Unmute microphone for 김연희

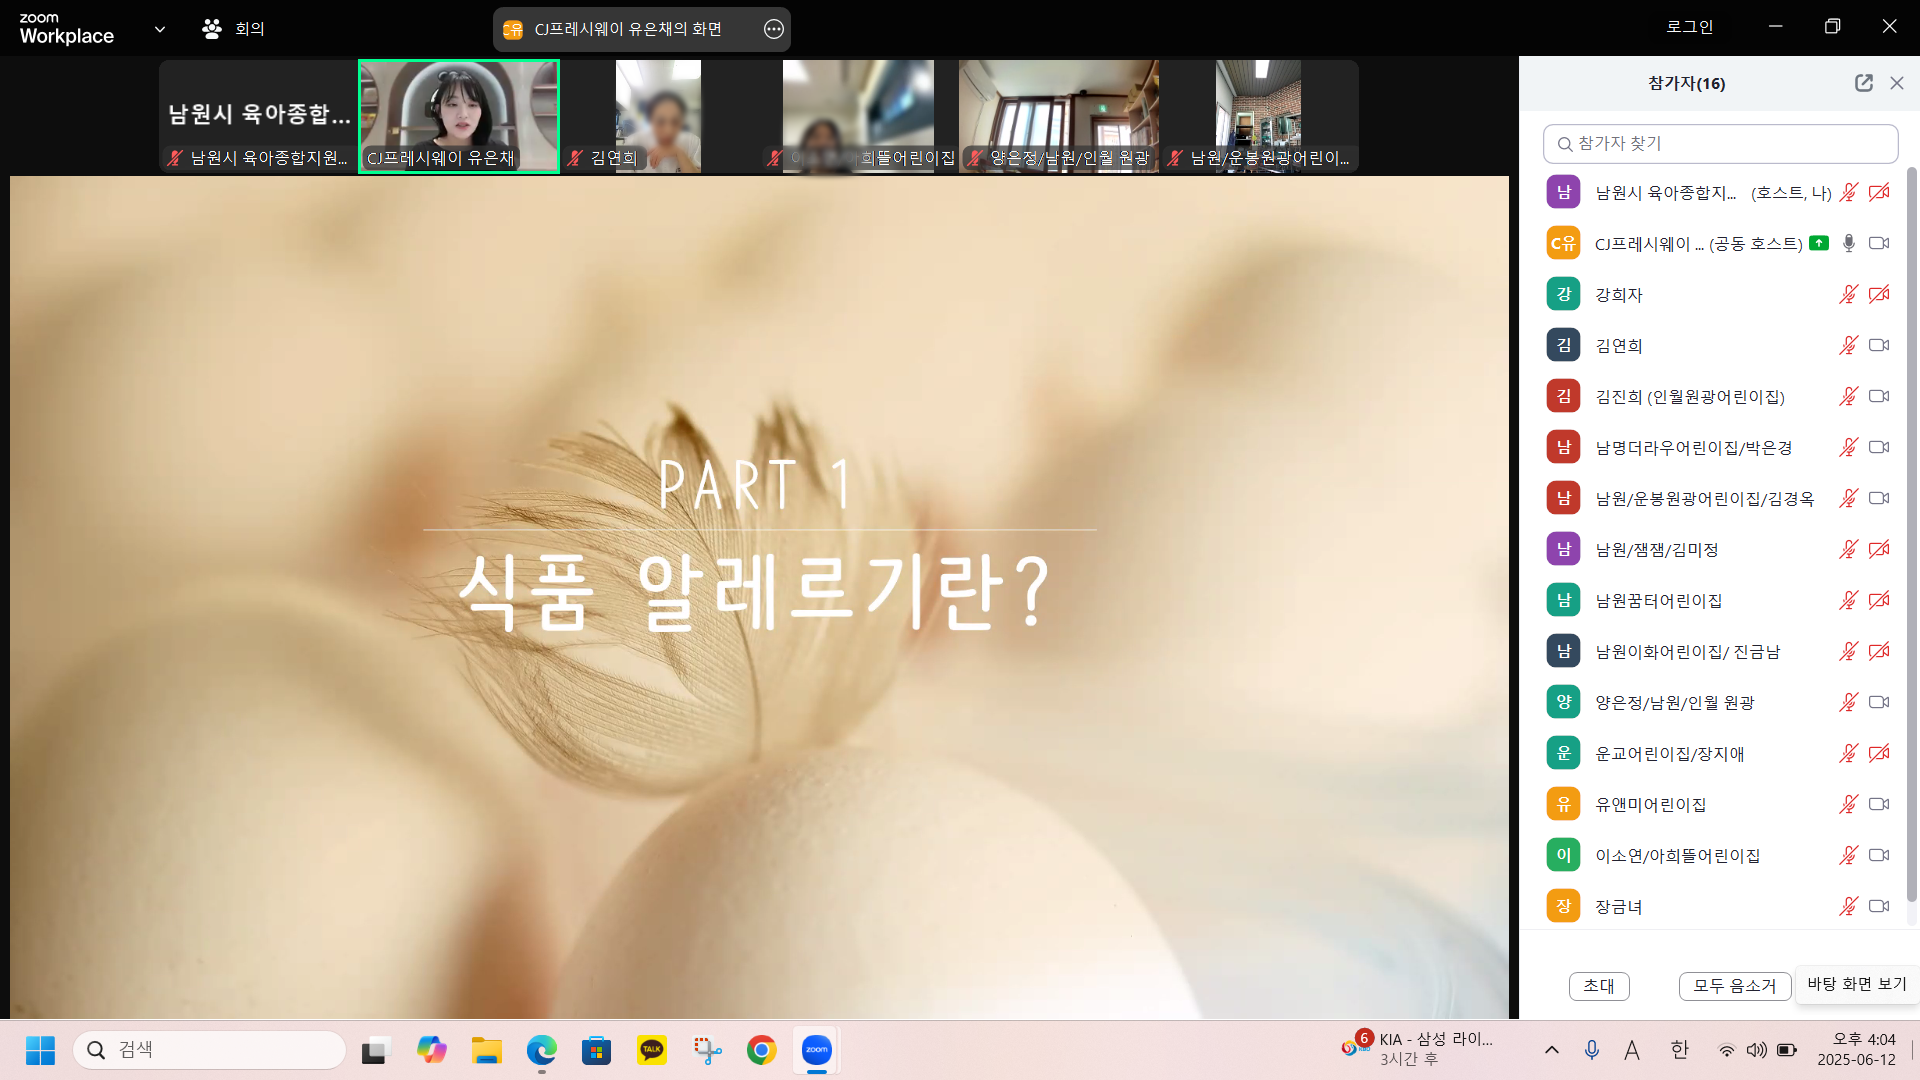(1848, 346)
